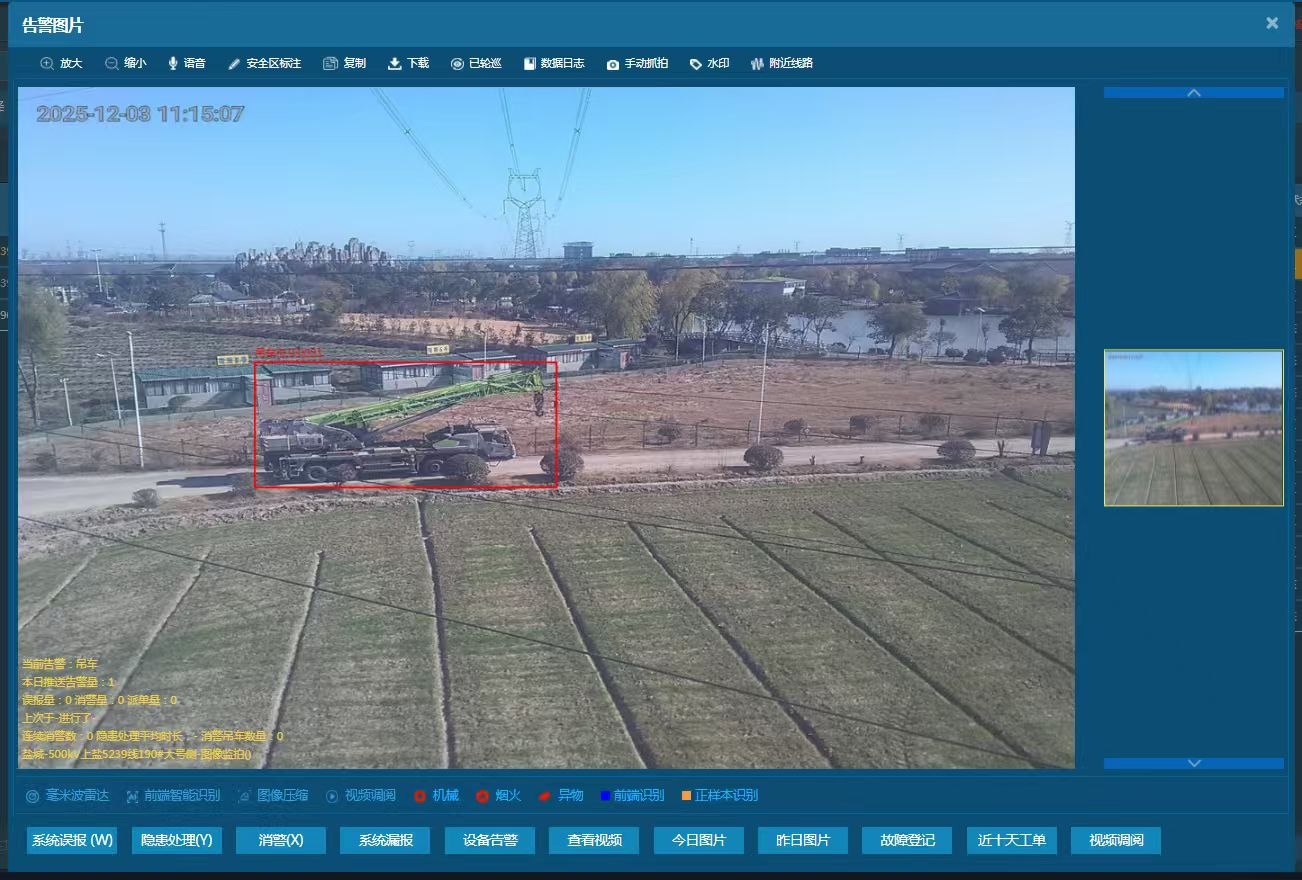Activate the 语音 microphone tool
Screen dimensions: 1302x880
(x=173, y=64)
